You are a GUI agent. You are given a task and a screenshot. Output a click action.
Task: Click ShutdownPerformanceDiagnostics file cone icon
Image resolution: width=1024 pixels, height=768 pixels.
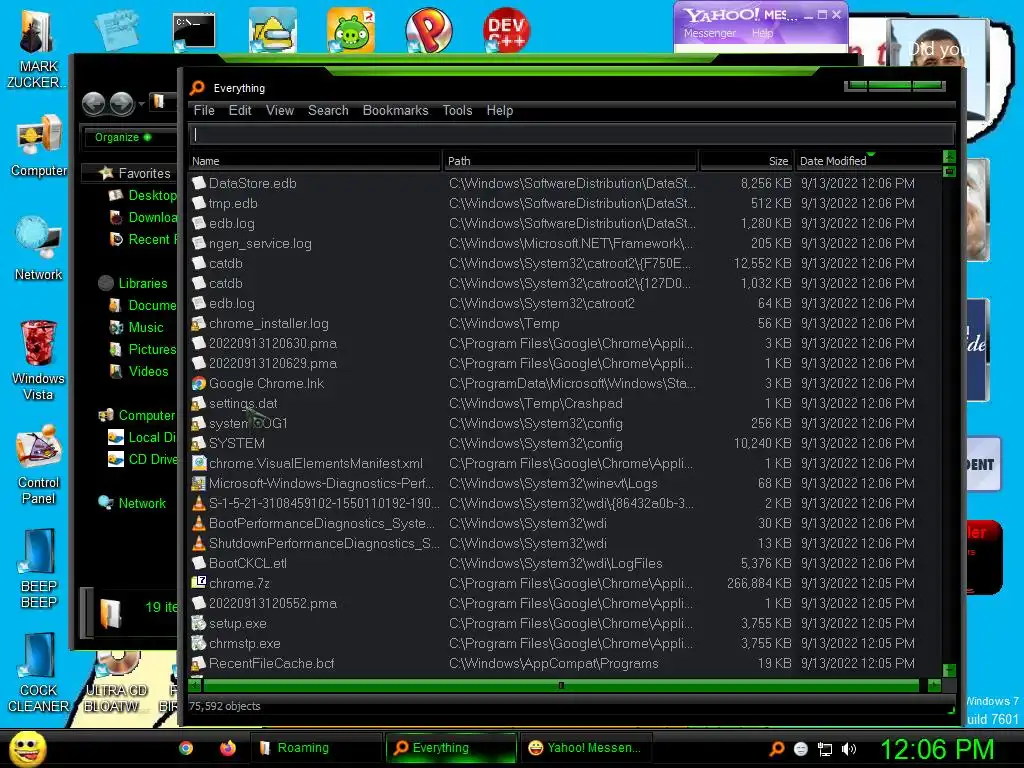tap(199, 543)
